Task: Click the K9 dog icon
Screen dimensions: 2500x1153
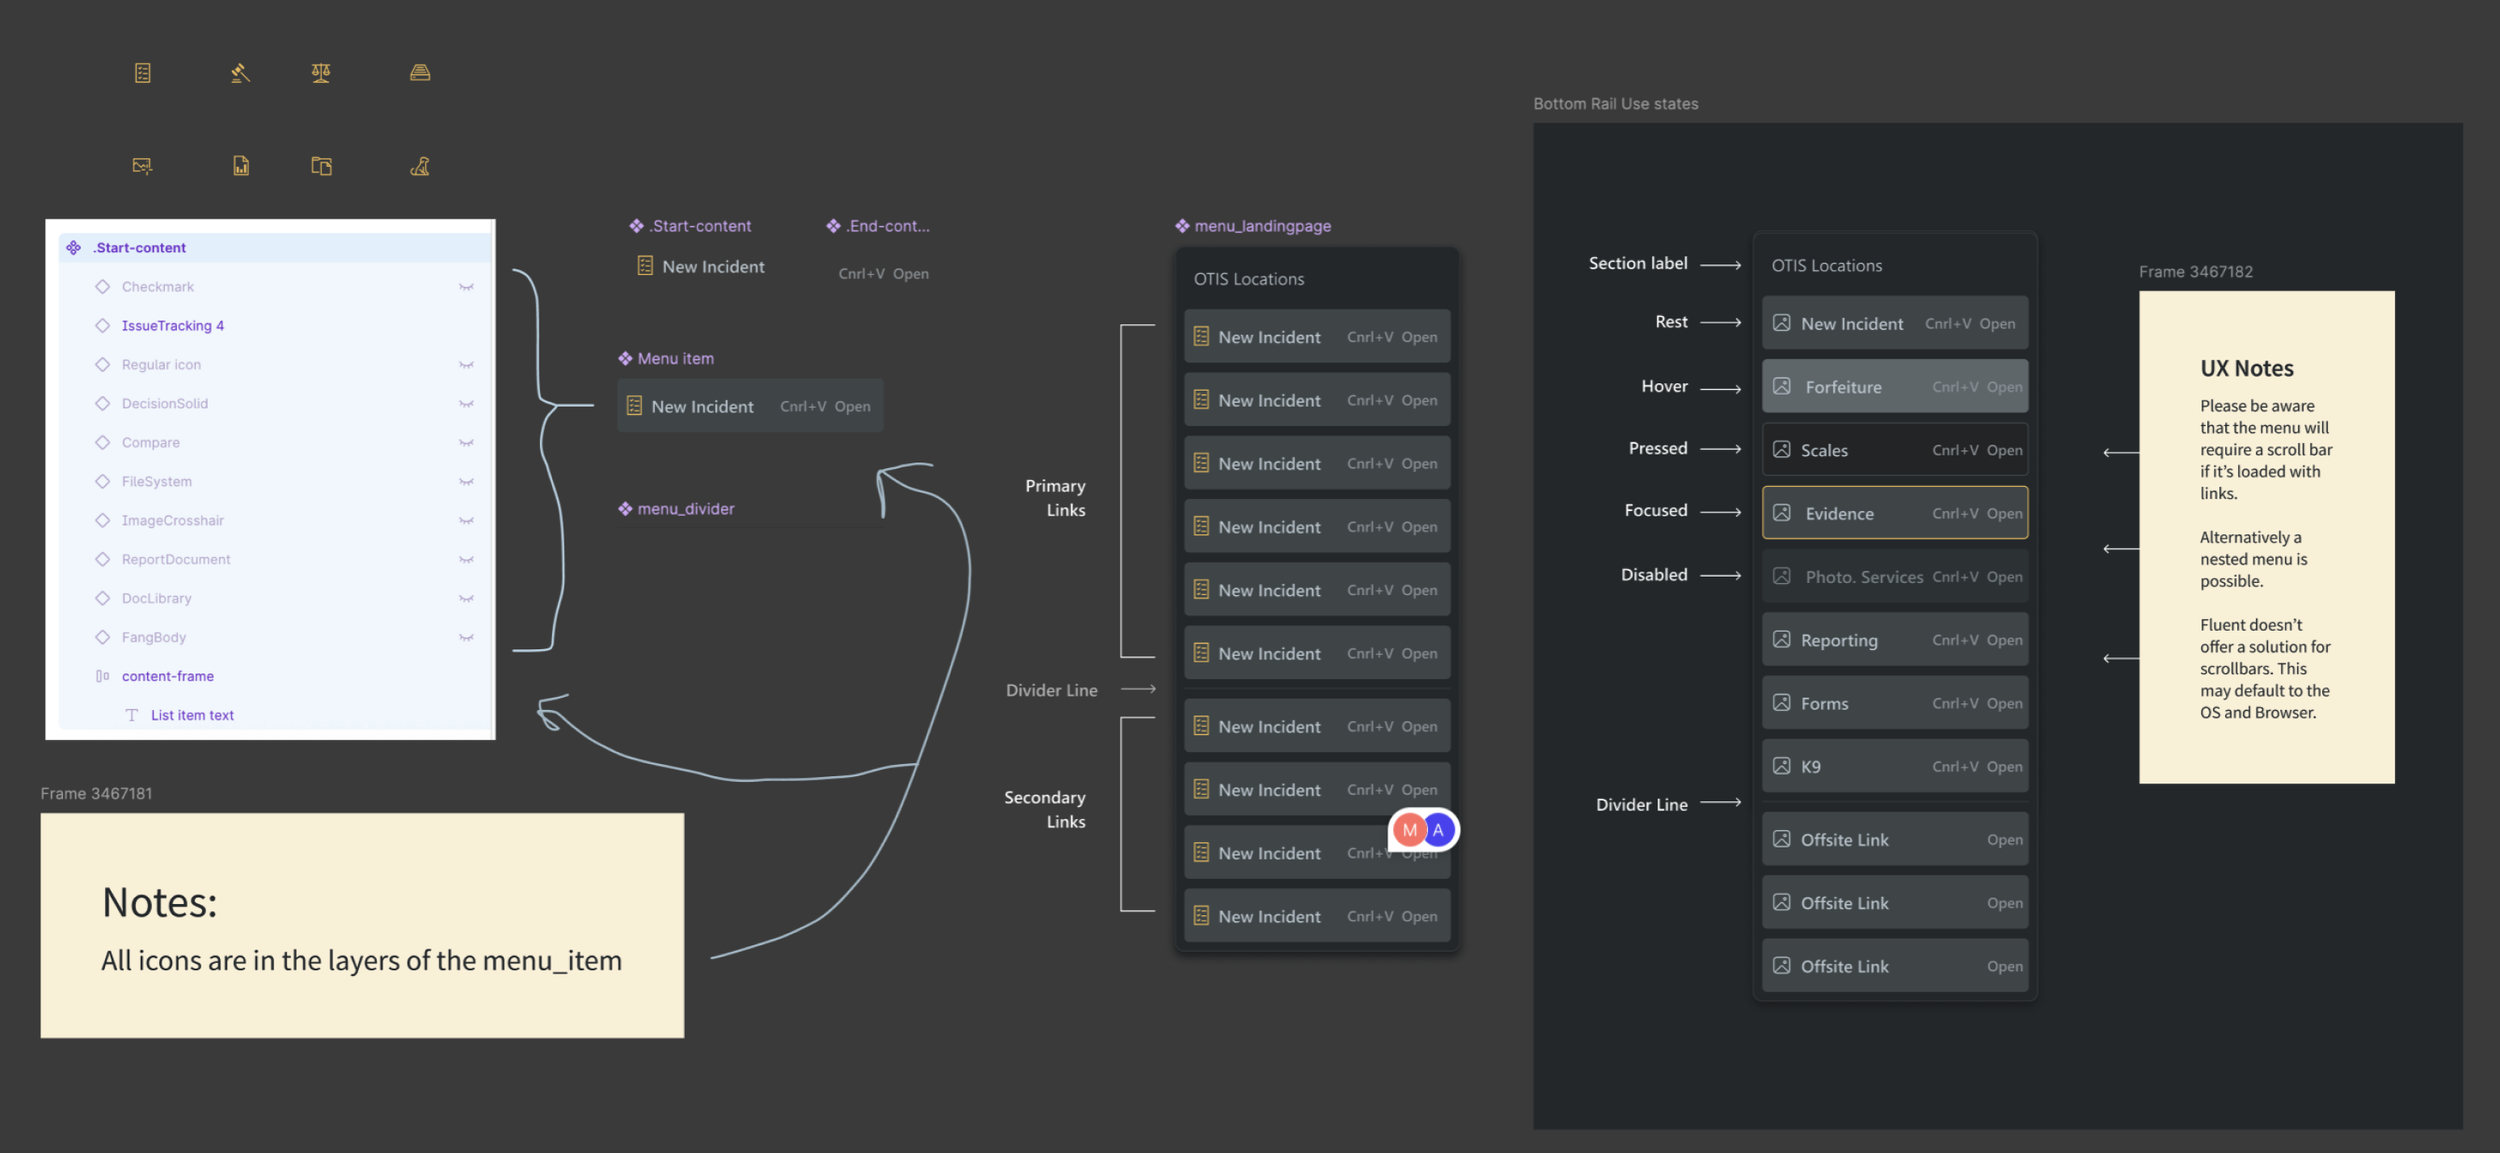Action: click(x=420, y=166)
